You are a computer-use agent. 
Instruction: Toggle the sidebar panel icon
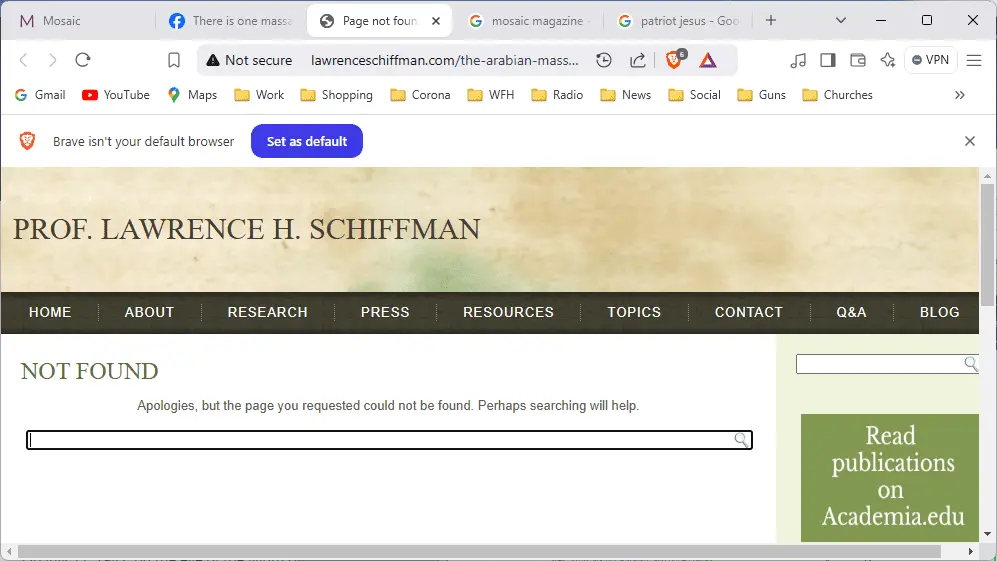tap(827, 60)
